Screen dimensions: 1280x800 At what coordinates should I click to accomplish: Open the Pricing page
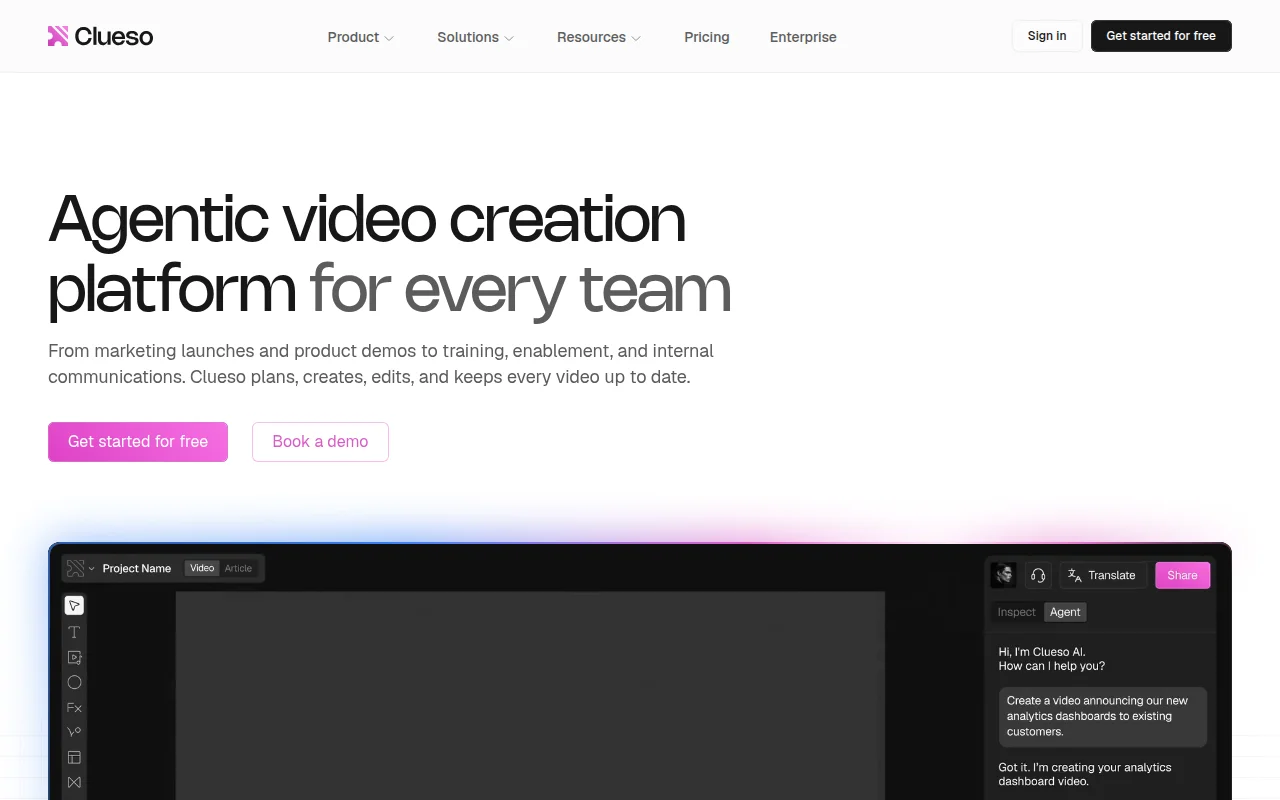(x=707, y=37)
